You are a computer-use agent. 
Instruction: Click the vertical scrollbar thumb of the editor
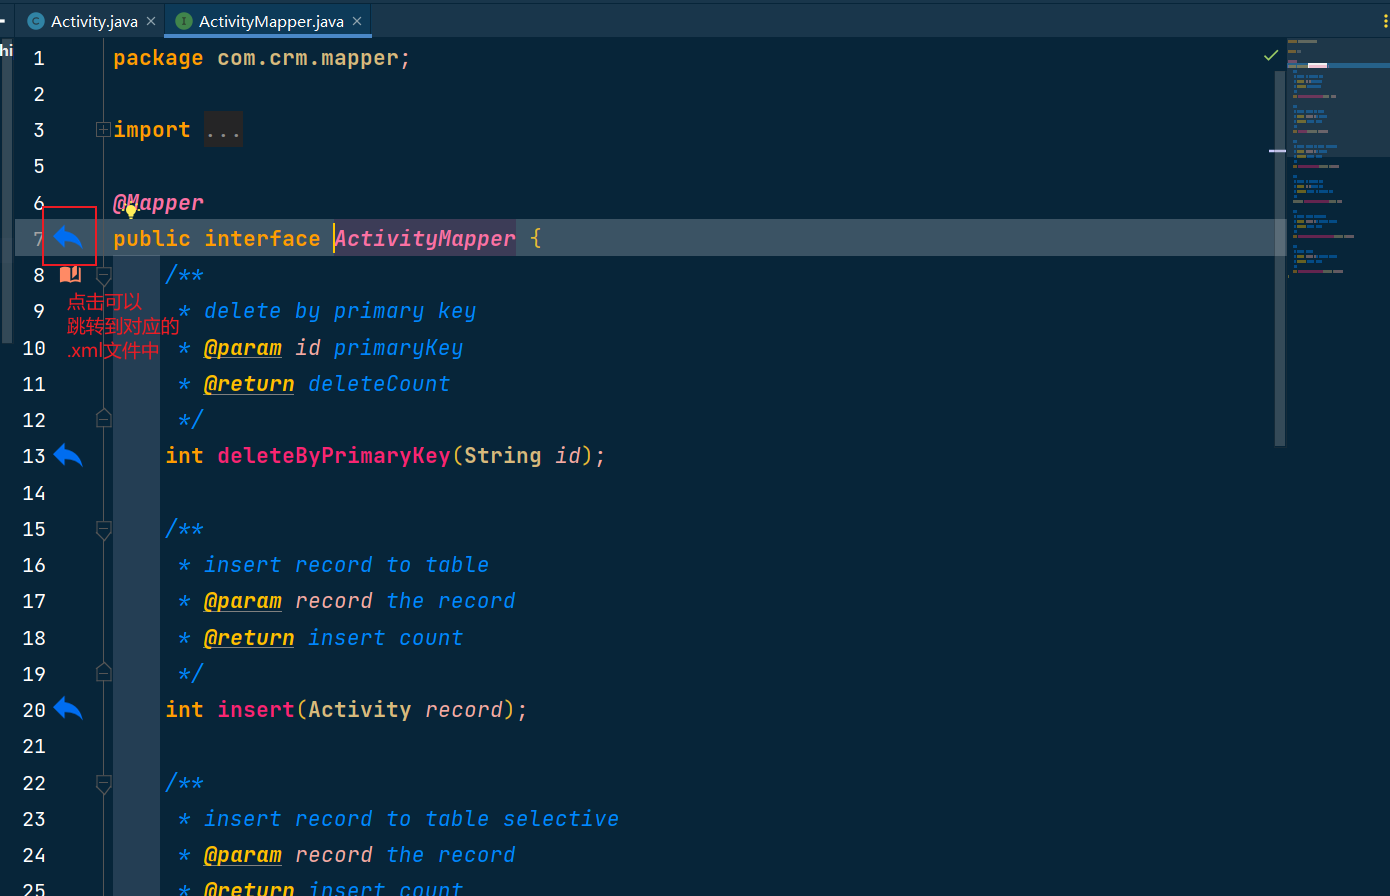(1280, 258)
